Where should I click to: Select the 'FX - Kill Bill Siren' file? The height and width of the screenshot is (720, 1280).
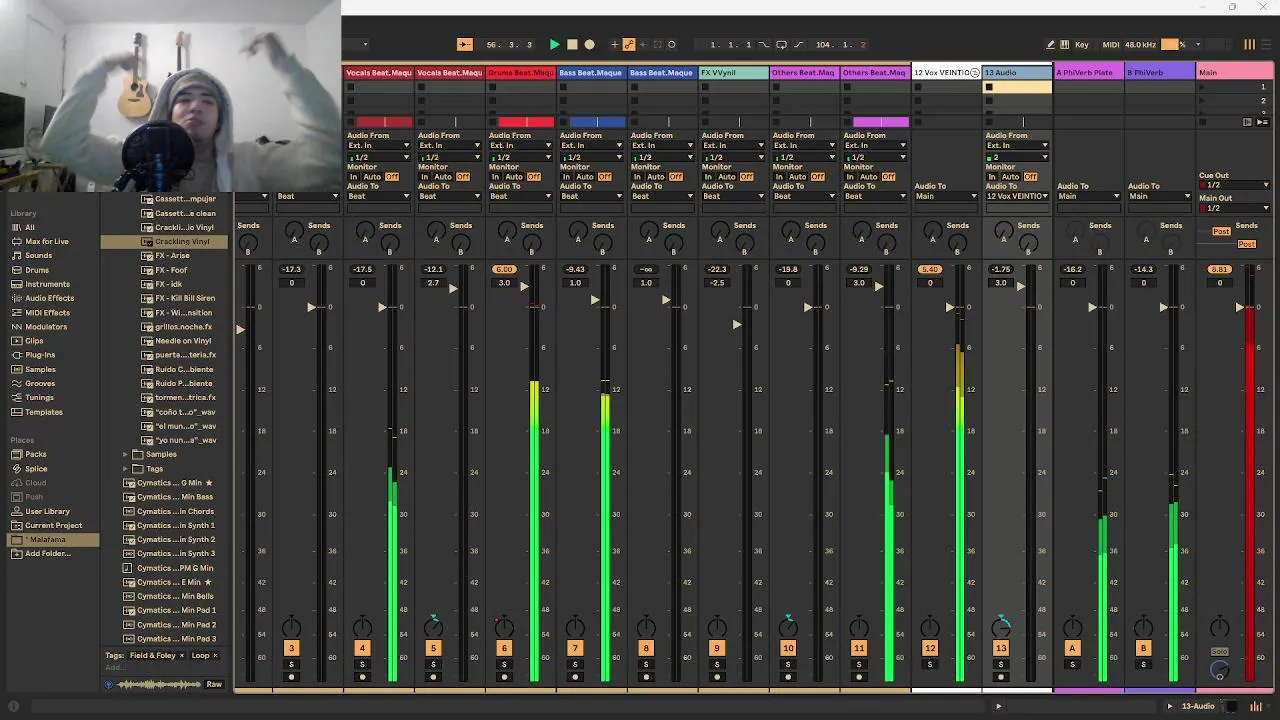(x=185, y=298)
